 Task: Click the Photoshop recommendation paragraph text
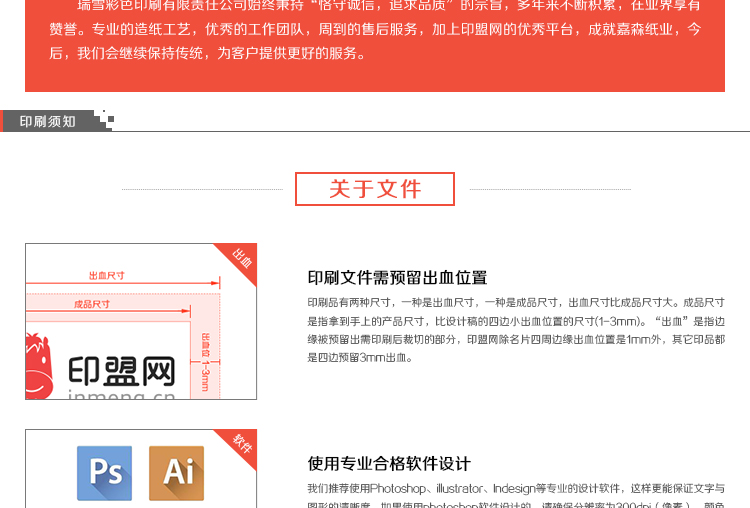point(515,496)
